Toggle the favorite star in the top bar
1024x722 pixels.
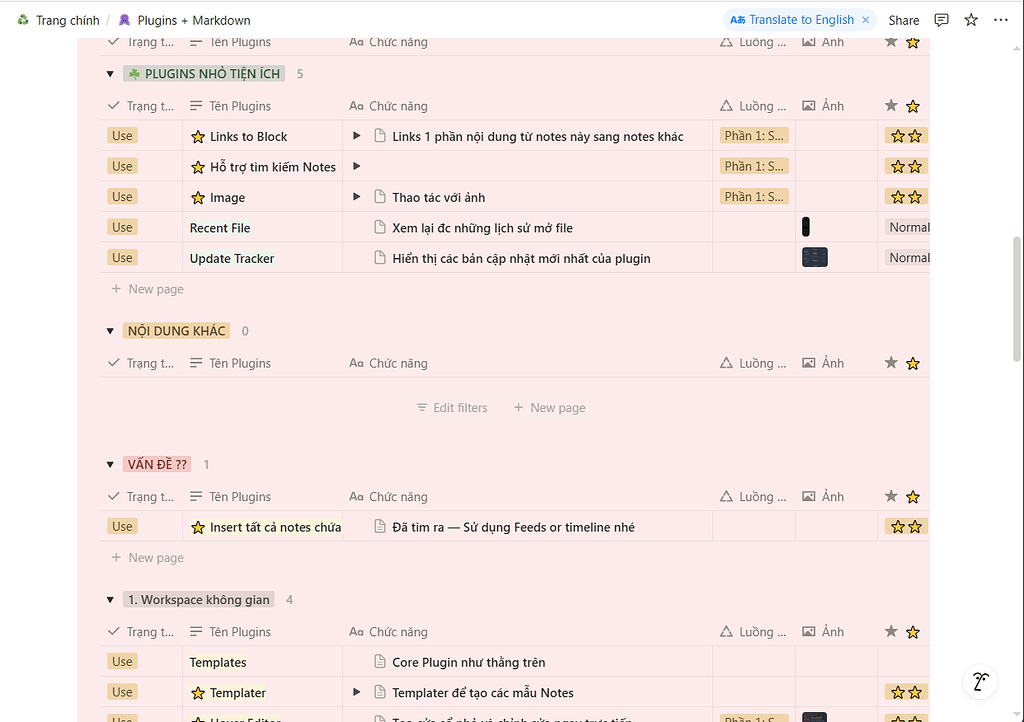[x=971, y=19]
